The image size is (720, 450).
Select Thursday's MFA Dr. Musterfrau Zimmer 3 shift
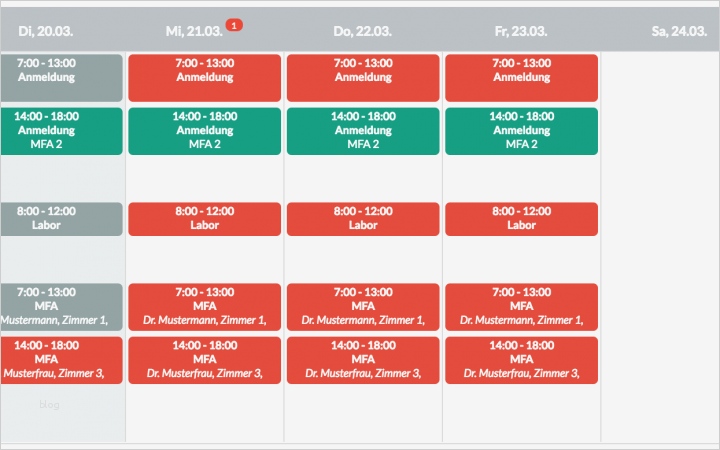click(x=363, y=360)
